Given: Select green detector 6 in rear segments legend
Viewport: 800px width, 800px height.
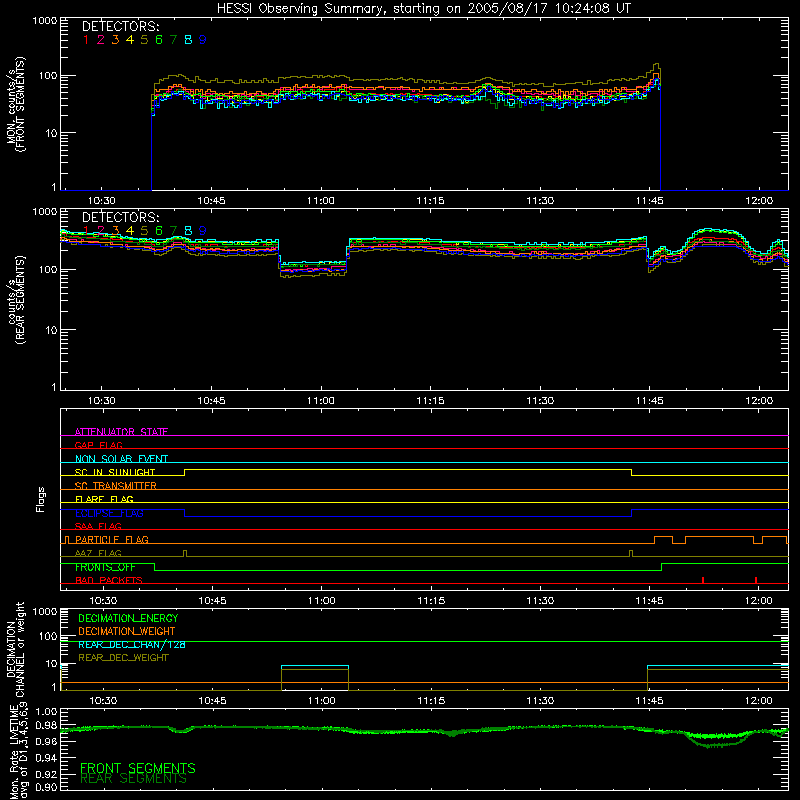Looking at the screenshot, I should click(x=159, y=231).
